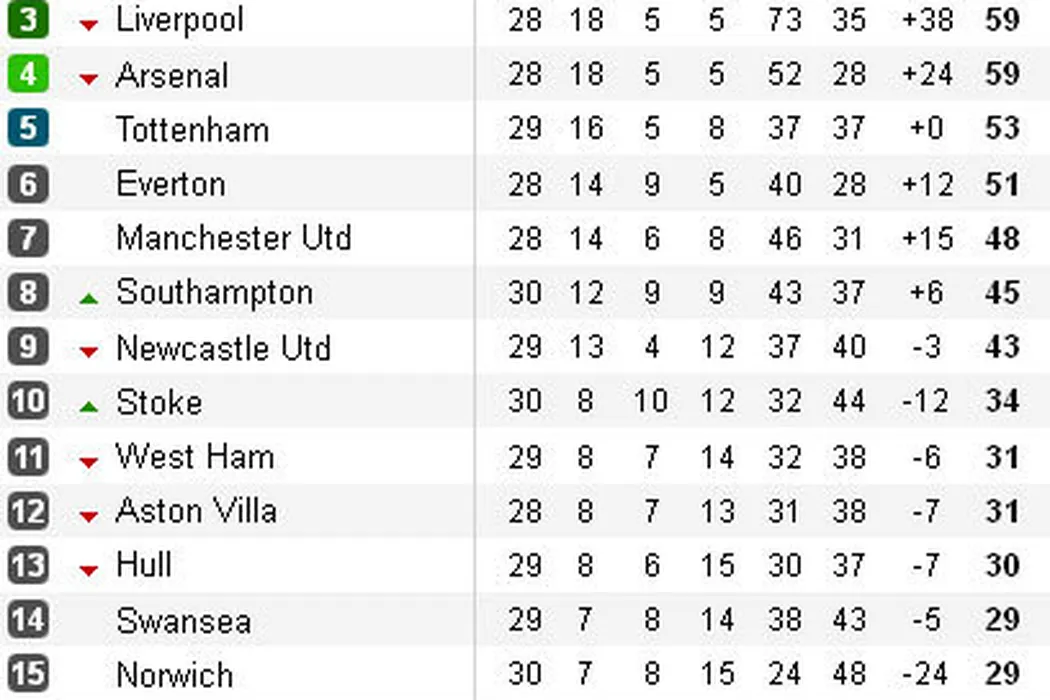Viewport: 1050px width, 700px height.
Task: Click red down arrow beside Liverpool
Action: tap(89, 25)
